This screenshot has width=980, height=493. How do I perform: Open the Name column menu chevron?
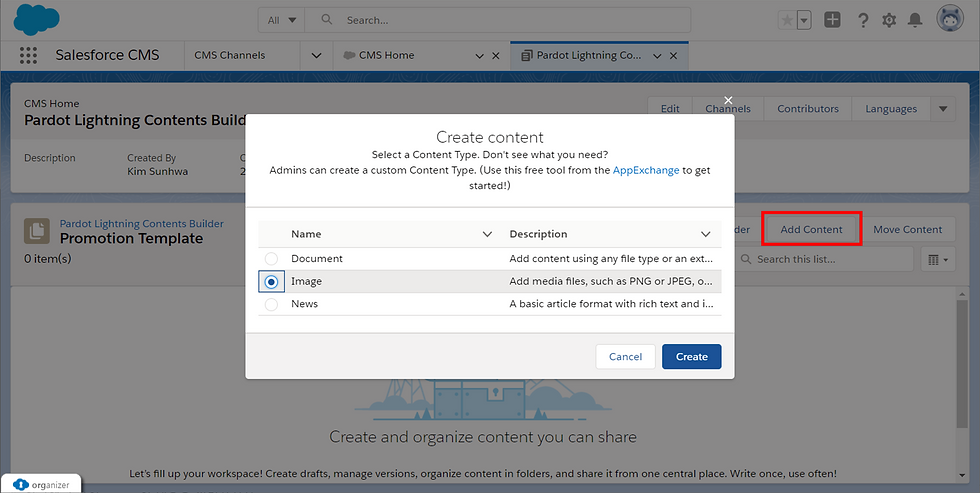(488, 234)
